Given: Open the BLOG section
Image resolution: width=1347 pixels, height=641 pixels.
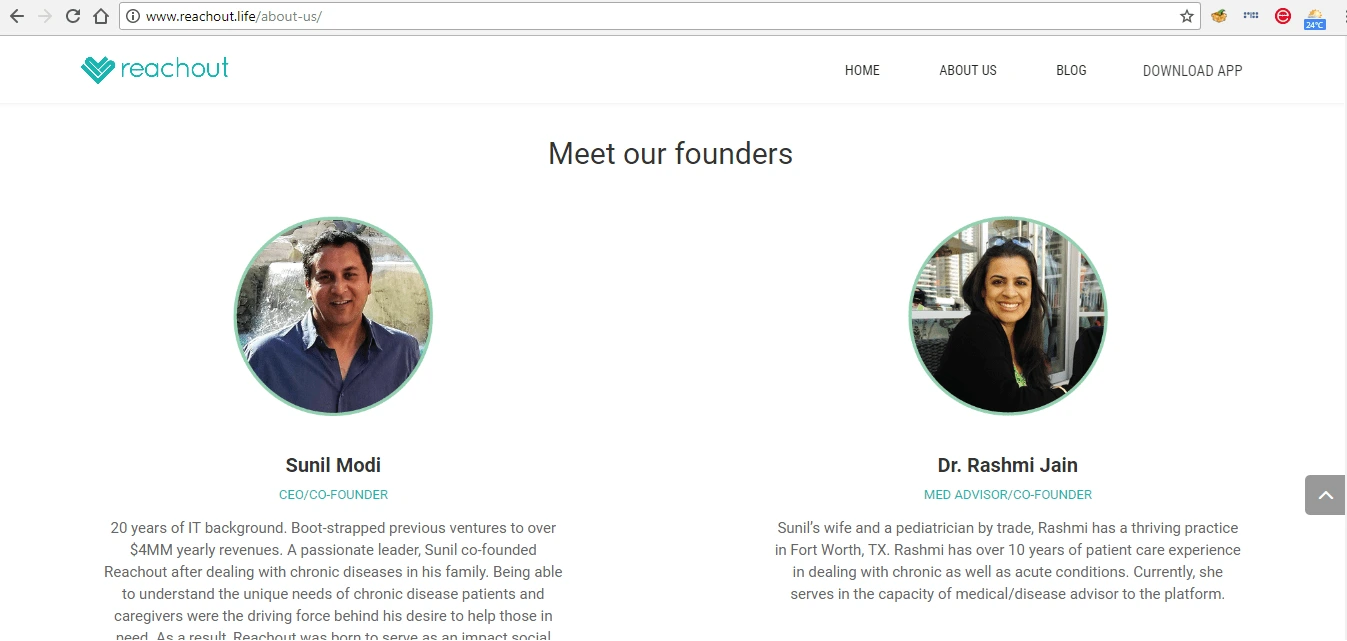Looking at the screenshot, I should [x=1070, y=70].
